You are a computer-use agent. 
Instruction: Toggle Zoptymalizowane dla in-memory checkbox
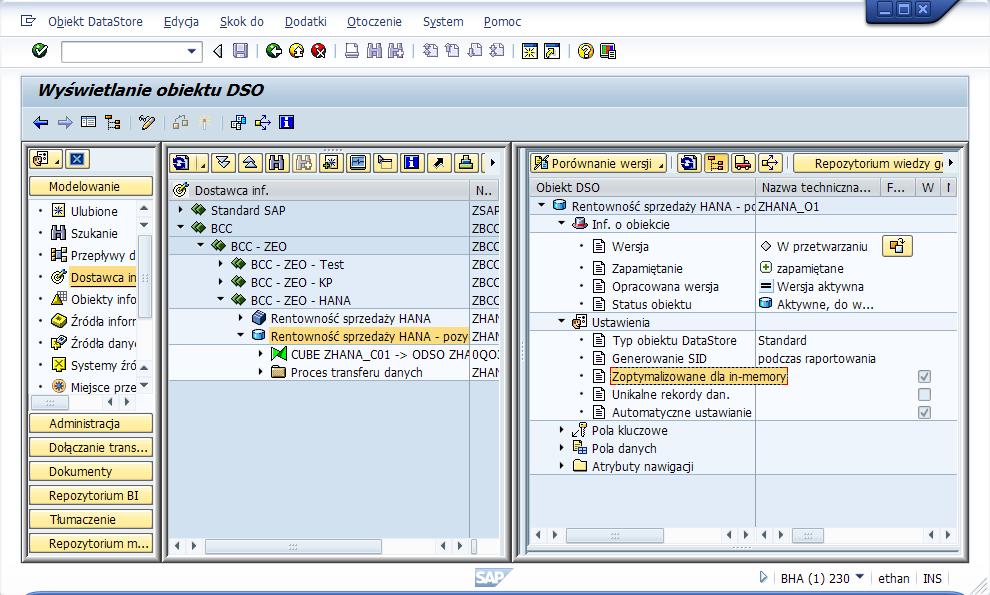click(x=924, y=376)
